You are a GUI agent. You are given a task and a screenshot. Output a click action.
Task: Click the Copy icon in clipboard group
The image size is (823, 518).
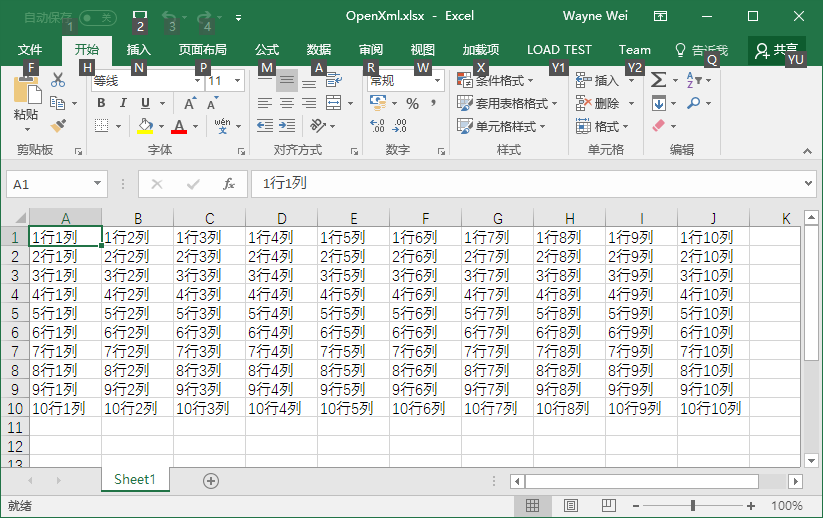(x=58, y=103)
